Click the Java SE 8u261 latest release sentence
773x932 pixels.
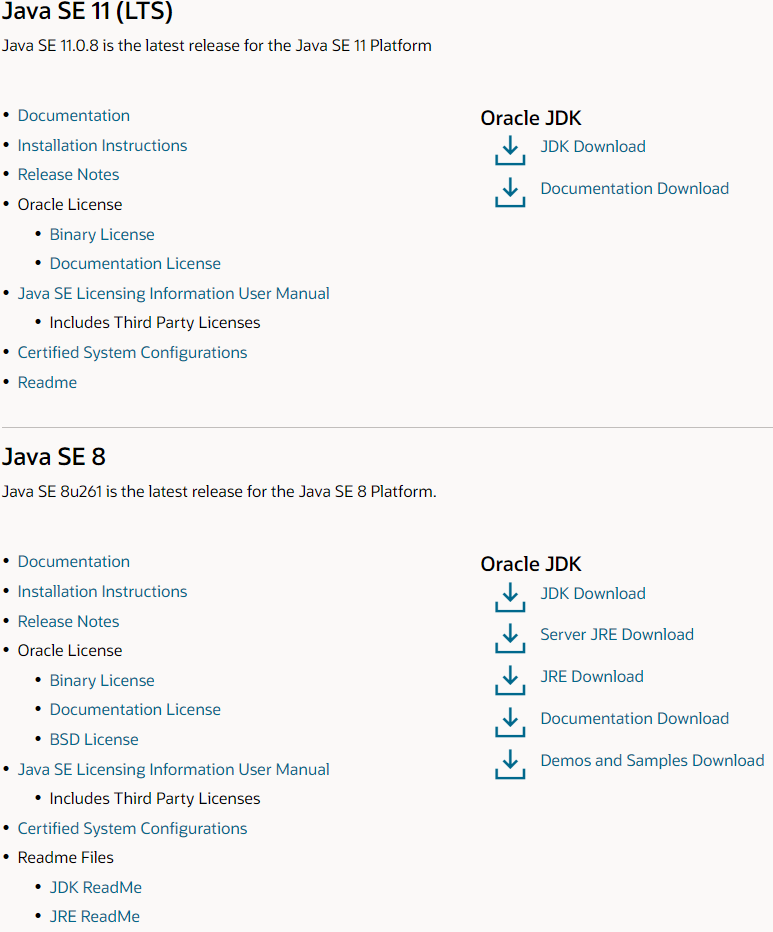click(219, 492)
